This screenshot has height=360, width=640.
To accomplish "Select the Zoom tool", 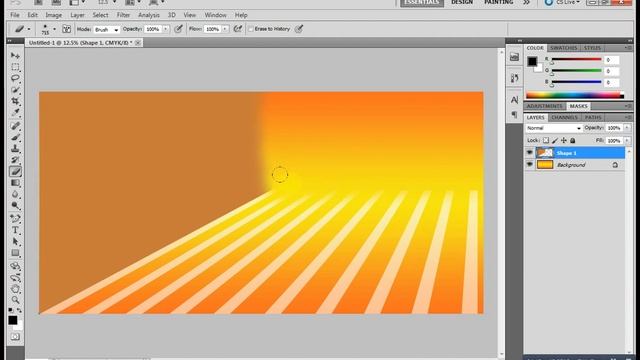I will tap(16, 300).
